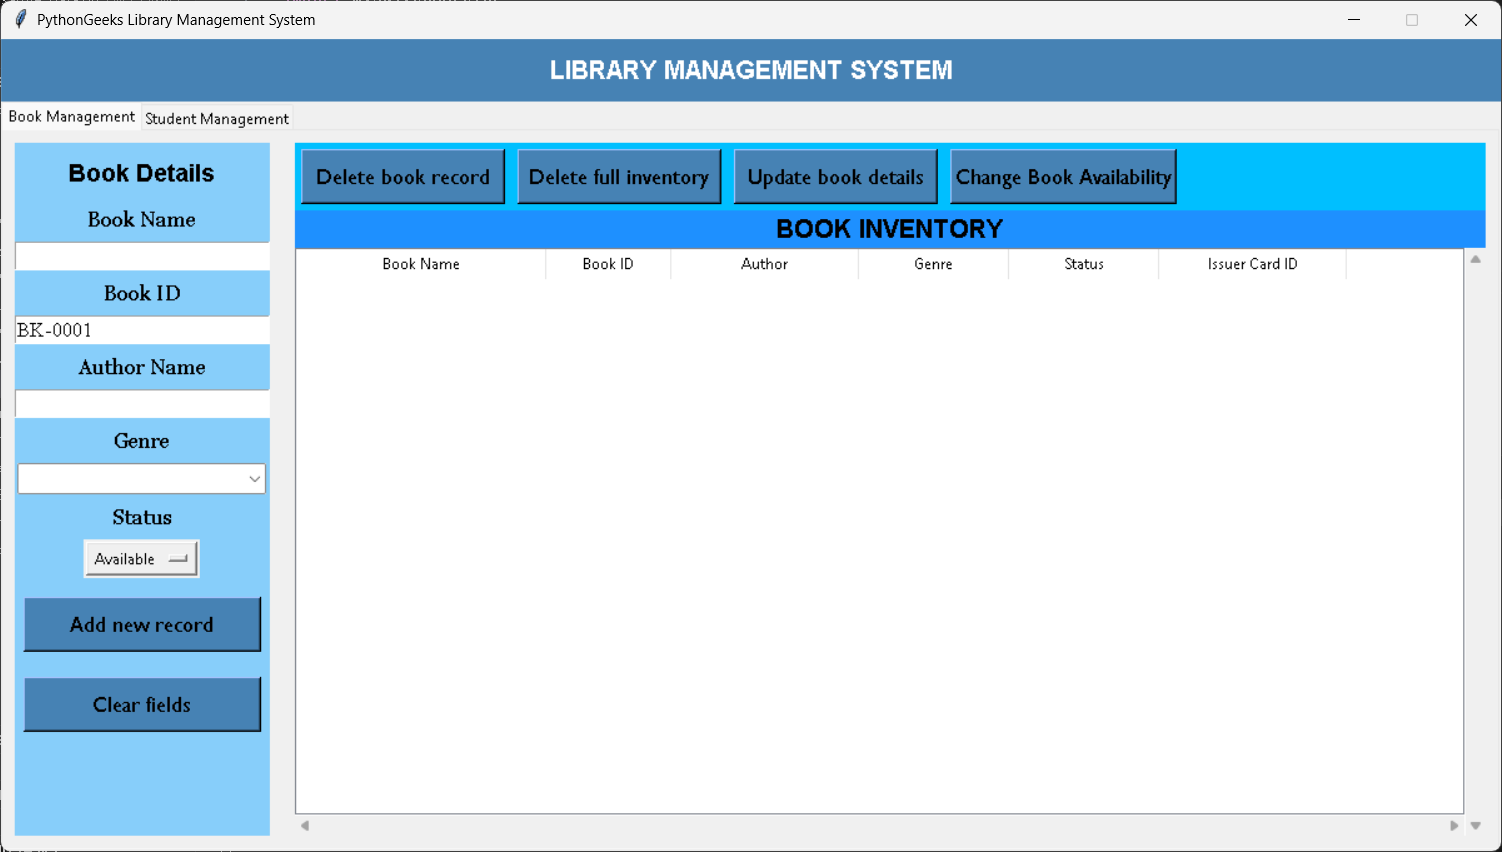Click the Genre column header in inventory

(933, 264)
